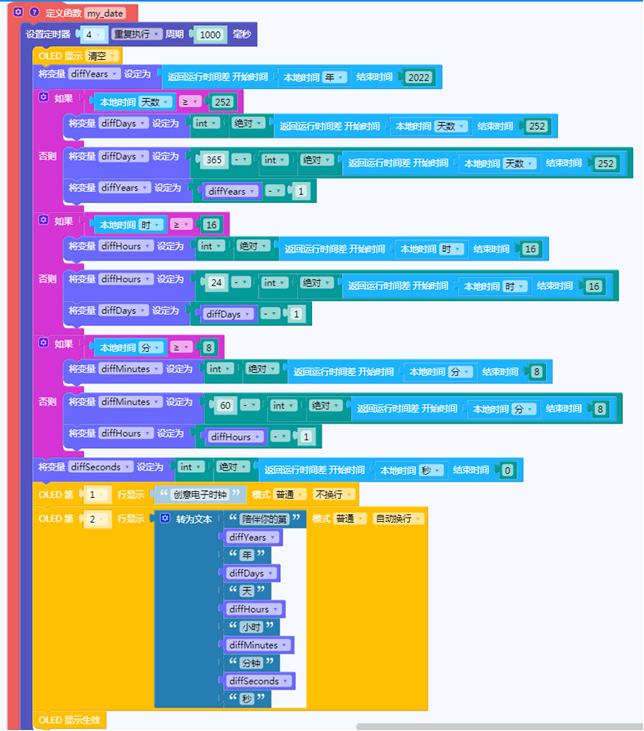644x731 pixels.
Task: Edit 16 value in 如果 时 condition
Action: point(211,225)
